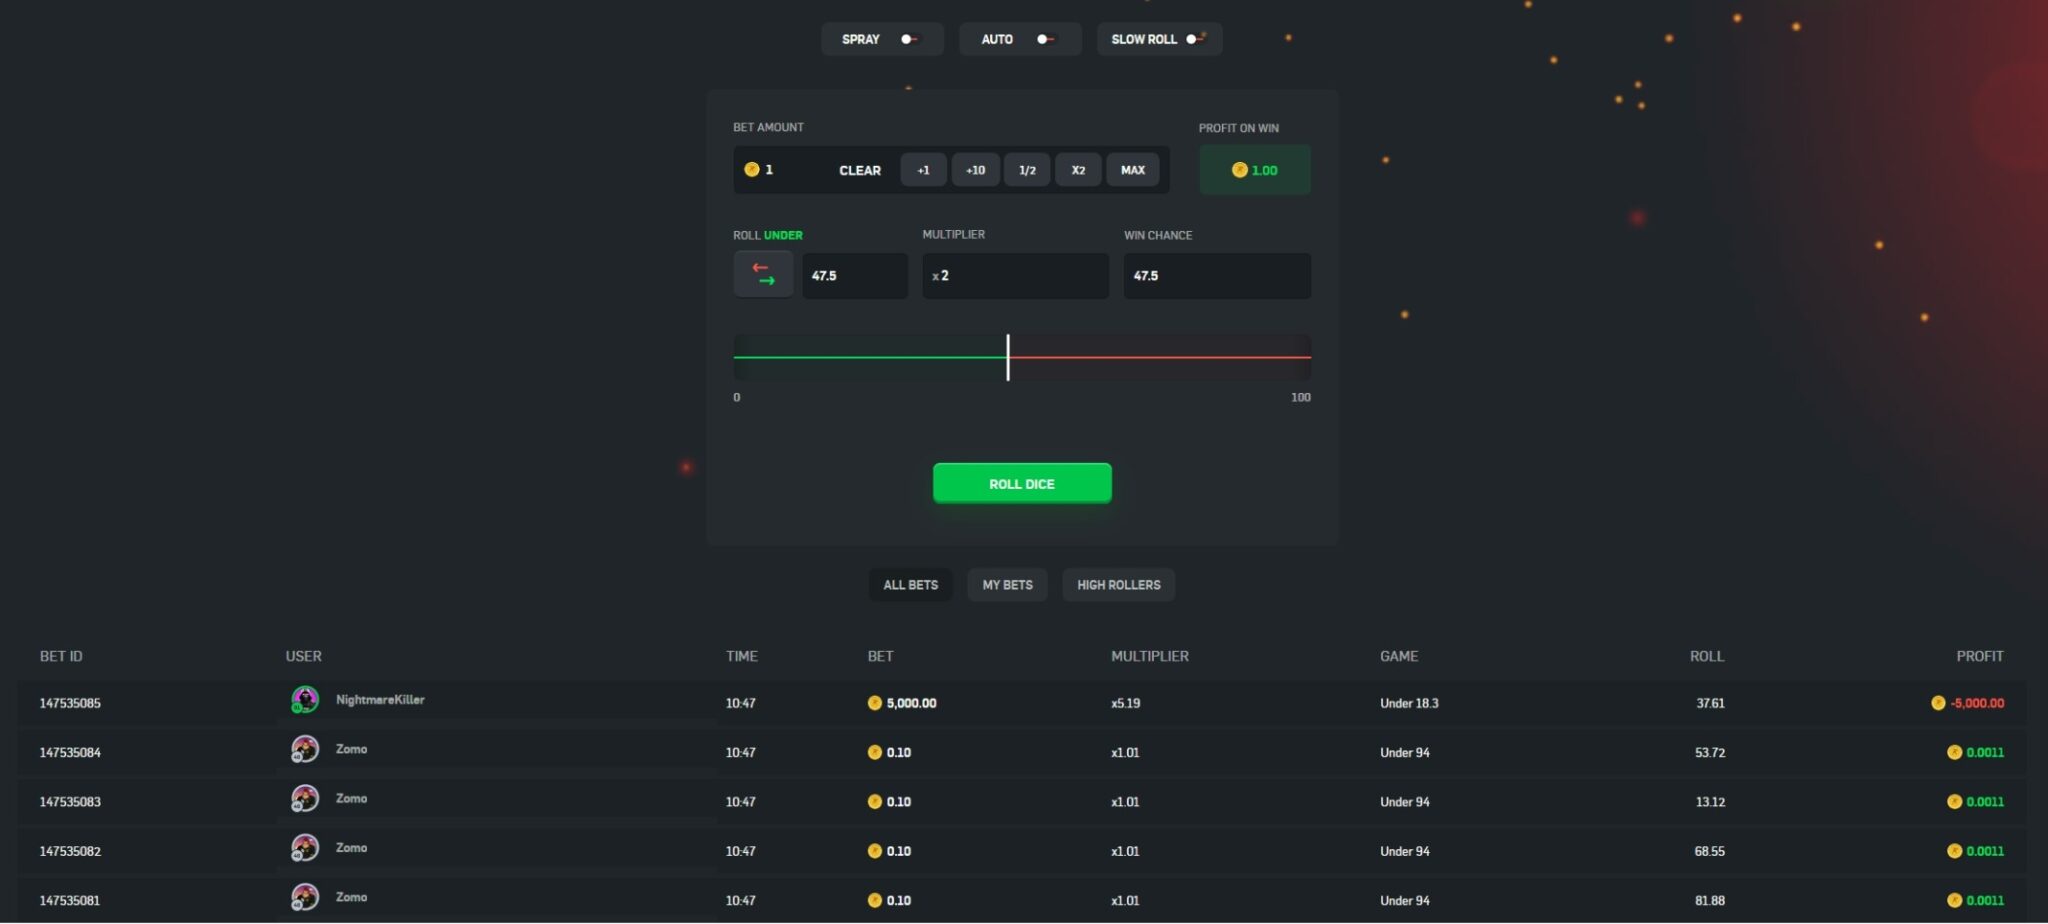The image size is (2048, 924).
Task: Open the HIGH ROLLERS tab
Action: (x=1117, y=585)
